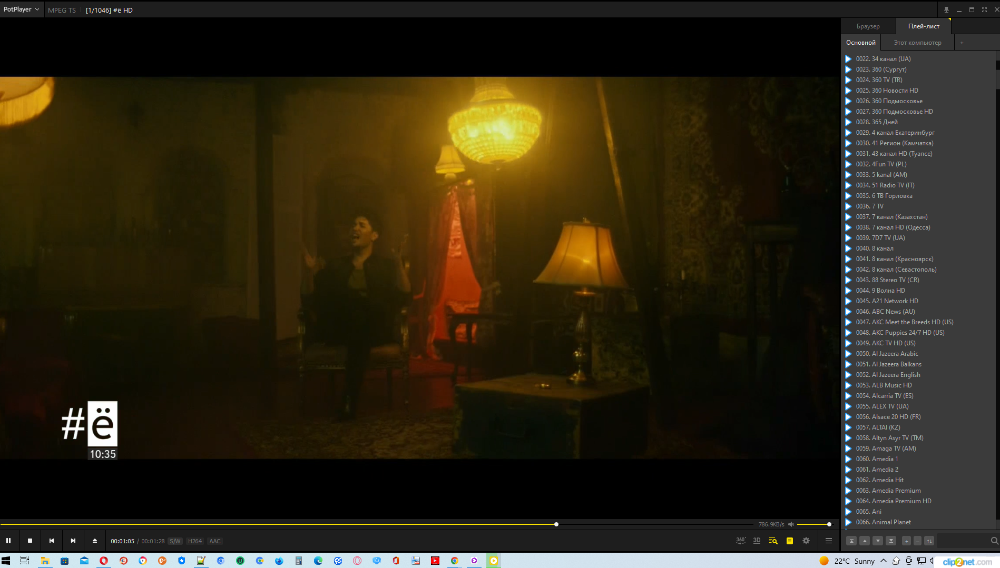1000x568 pixels.
Task: Switch to the Браузер tab
Action: click(x=868, y=26)
